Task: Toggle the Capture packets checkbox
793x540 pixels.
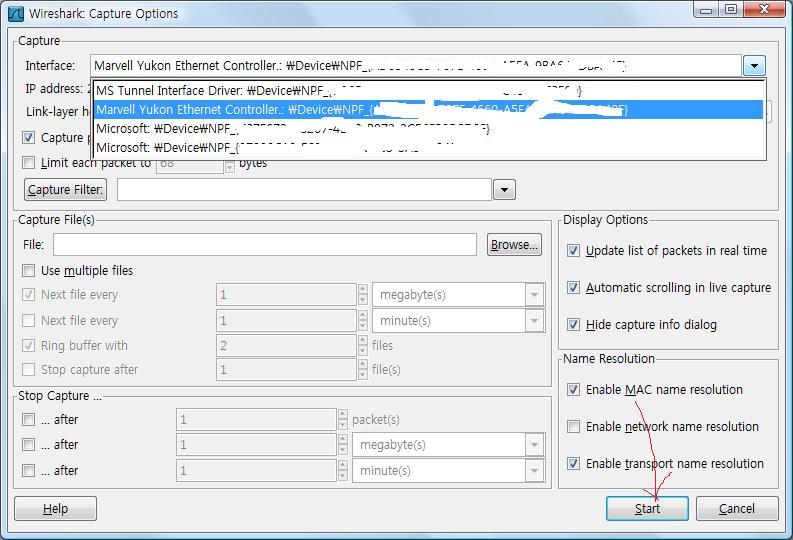Action: coord(29,138)
